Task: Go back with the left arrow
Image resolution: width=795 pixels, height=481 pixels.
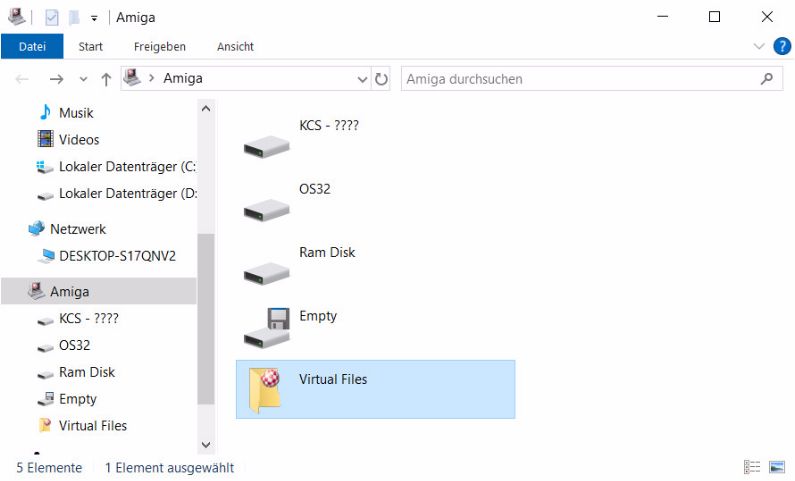Action: point(22,79)
